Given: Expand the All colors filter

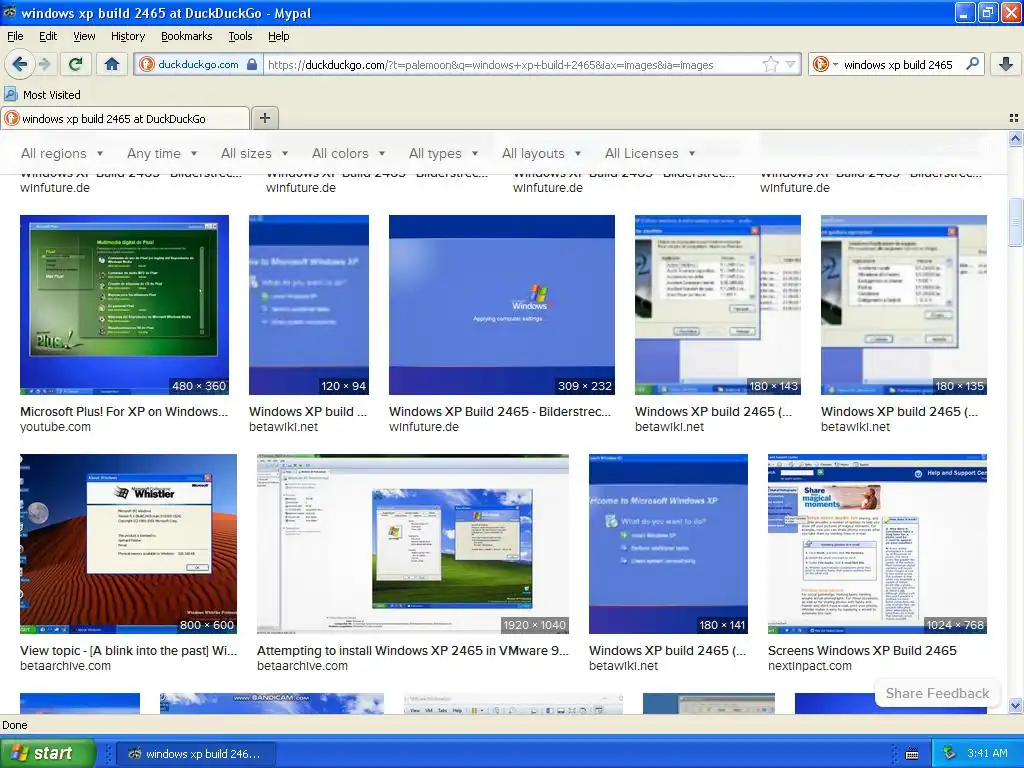Looking at the screenshot, I should [348, 153].
